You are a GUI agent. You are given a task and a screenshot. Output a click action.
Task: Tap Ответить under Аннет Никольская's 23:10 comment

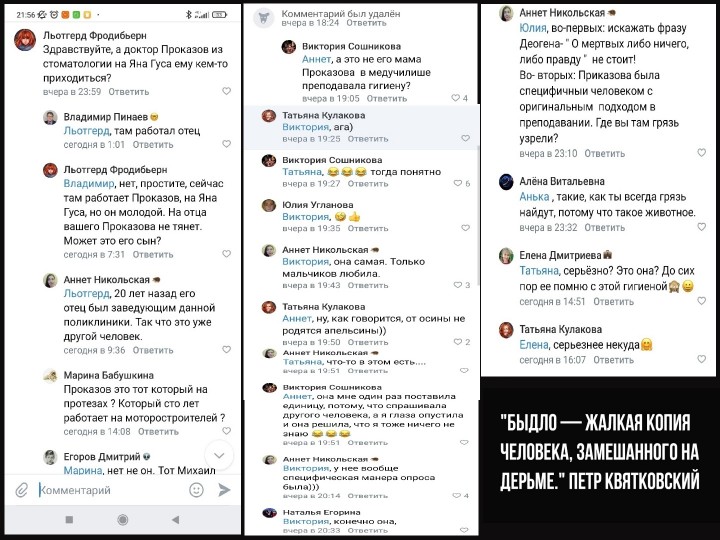click(605, 153)
